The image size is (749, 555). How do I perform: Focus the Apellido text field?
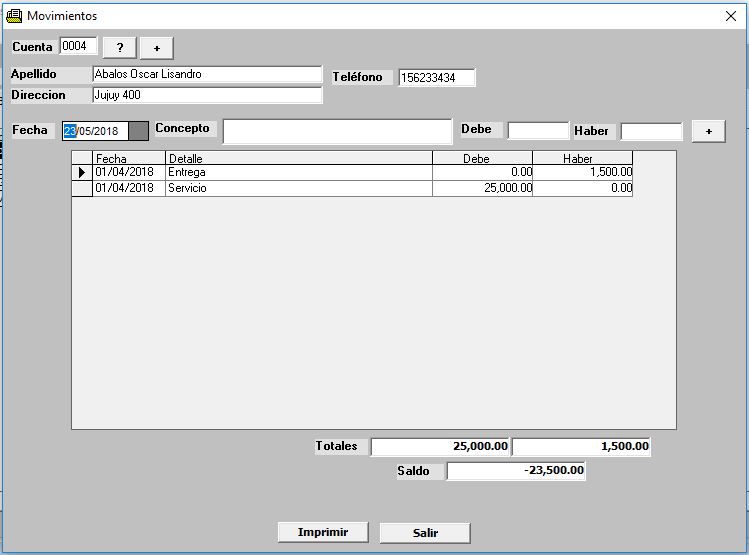(206, 75)
